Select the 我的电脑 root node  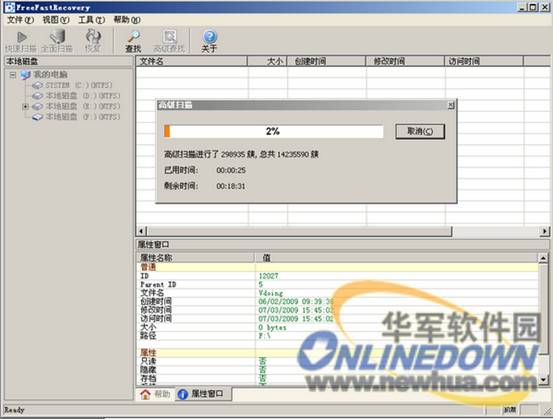tap(50, 75)
